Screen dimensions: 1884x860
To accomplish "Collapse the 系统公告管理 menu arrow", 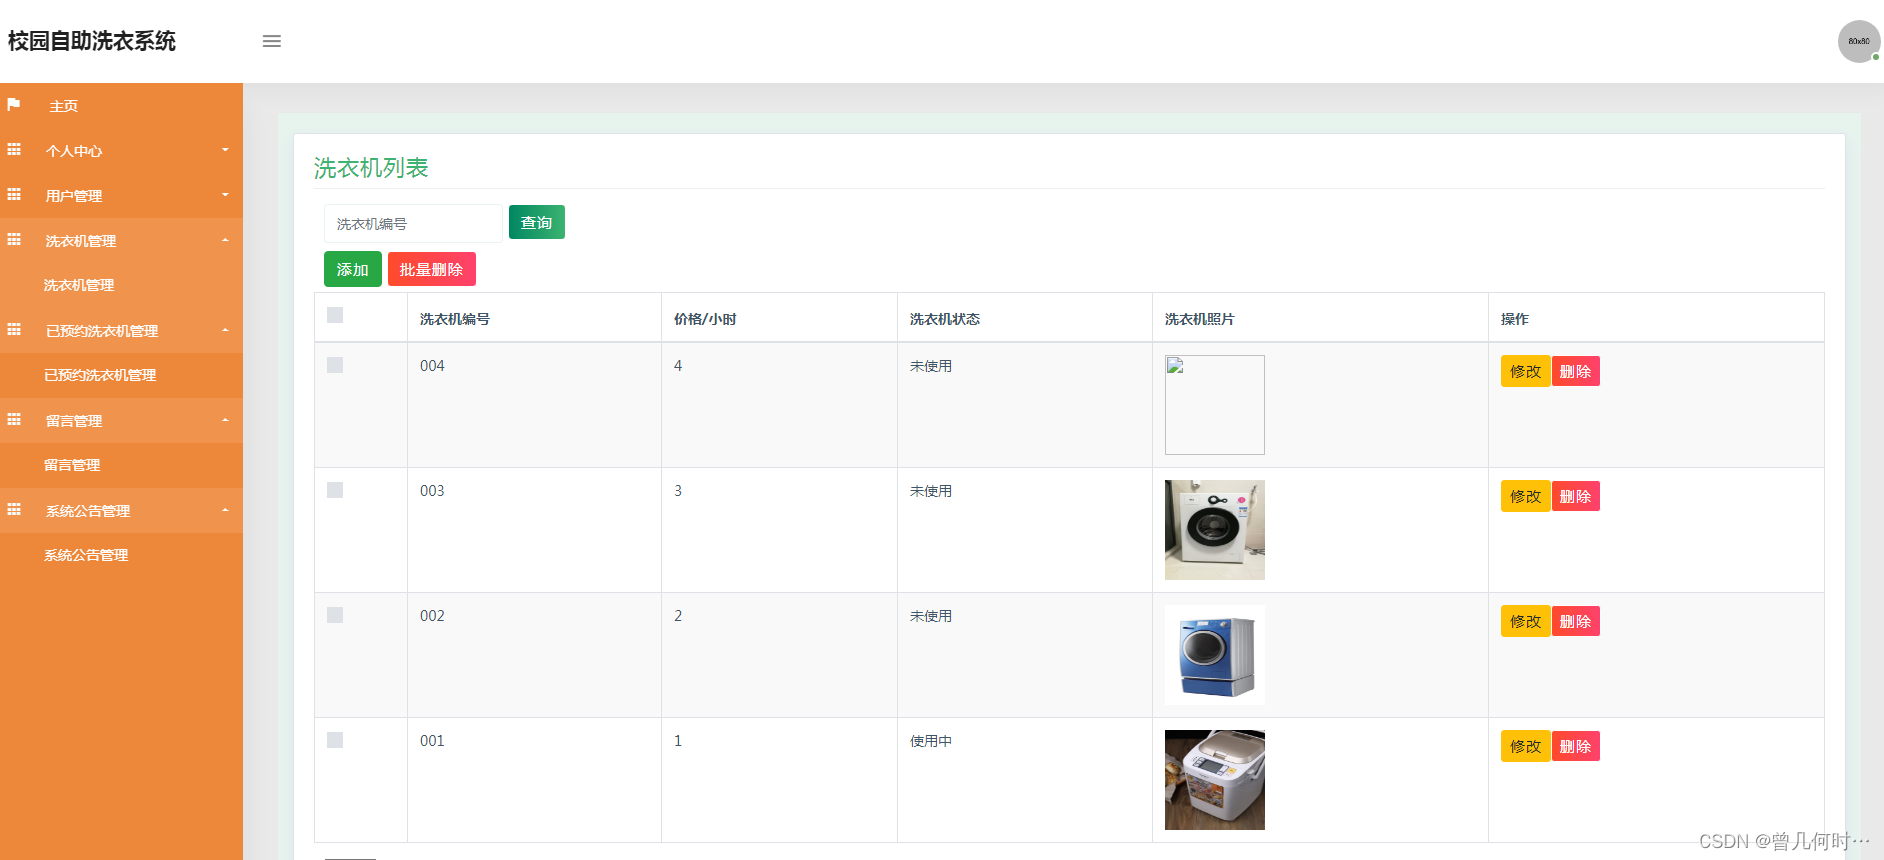I will click(x=225, y=510).
